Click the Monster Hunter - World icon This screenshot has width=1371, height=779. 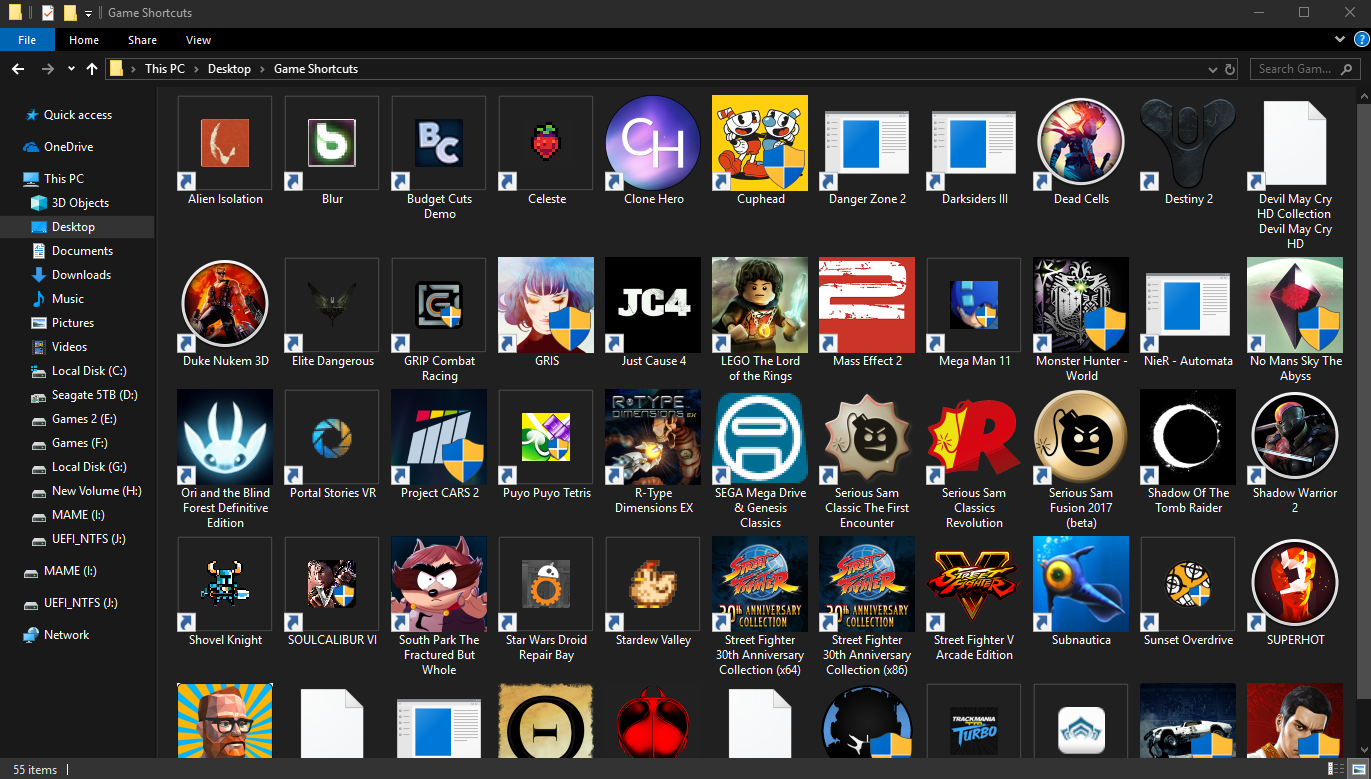1081,305
